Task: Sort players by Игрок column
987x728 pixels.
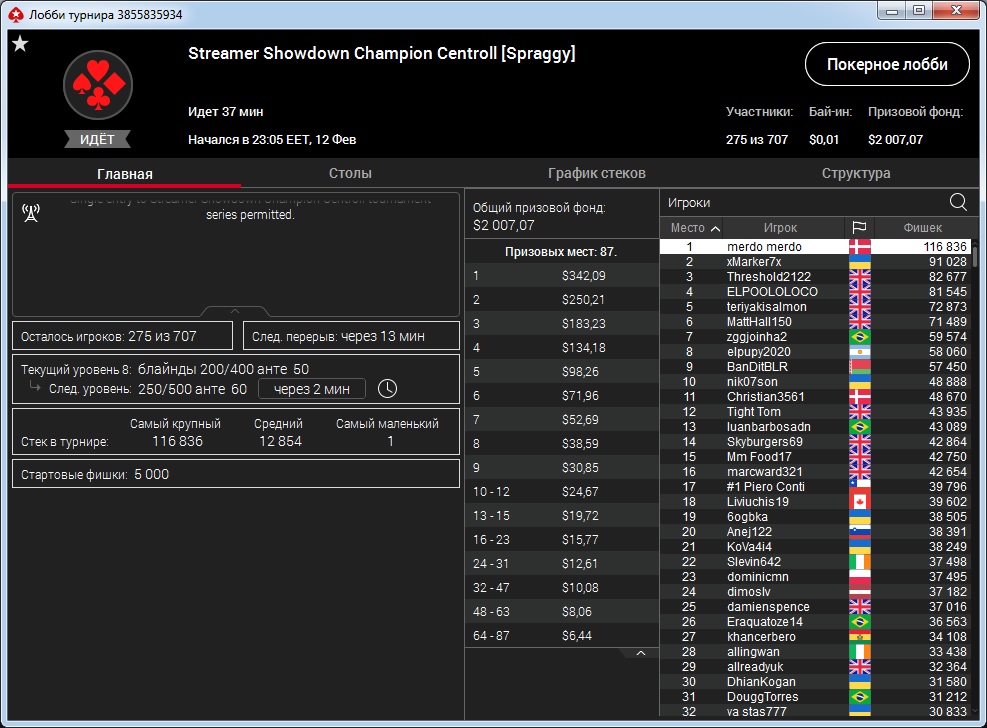Action: coord(781,228)
